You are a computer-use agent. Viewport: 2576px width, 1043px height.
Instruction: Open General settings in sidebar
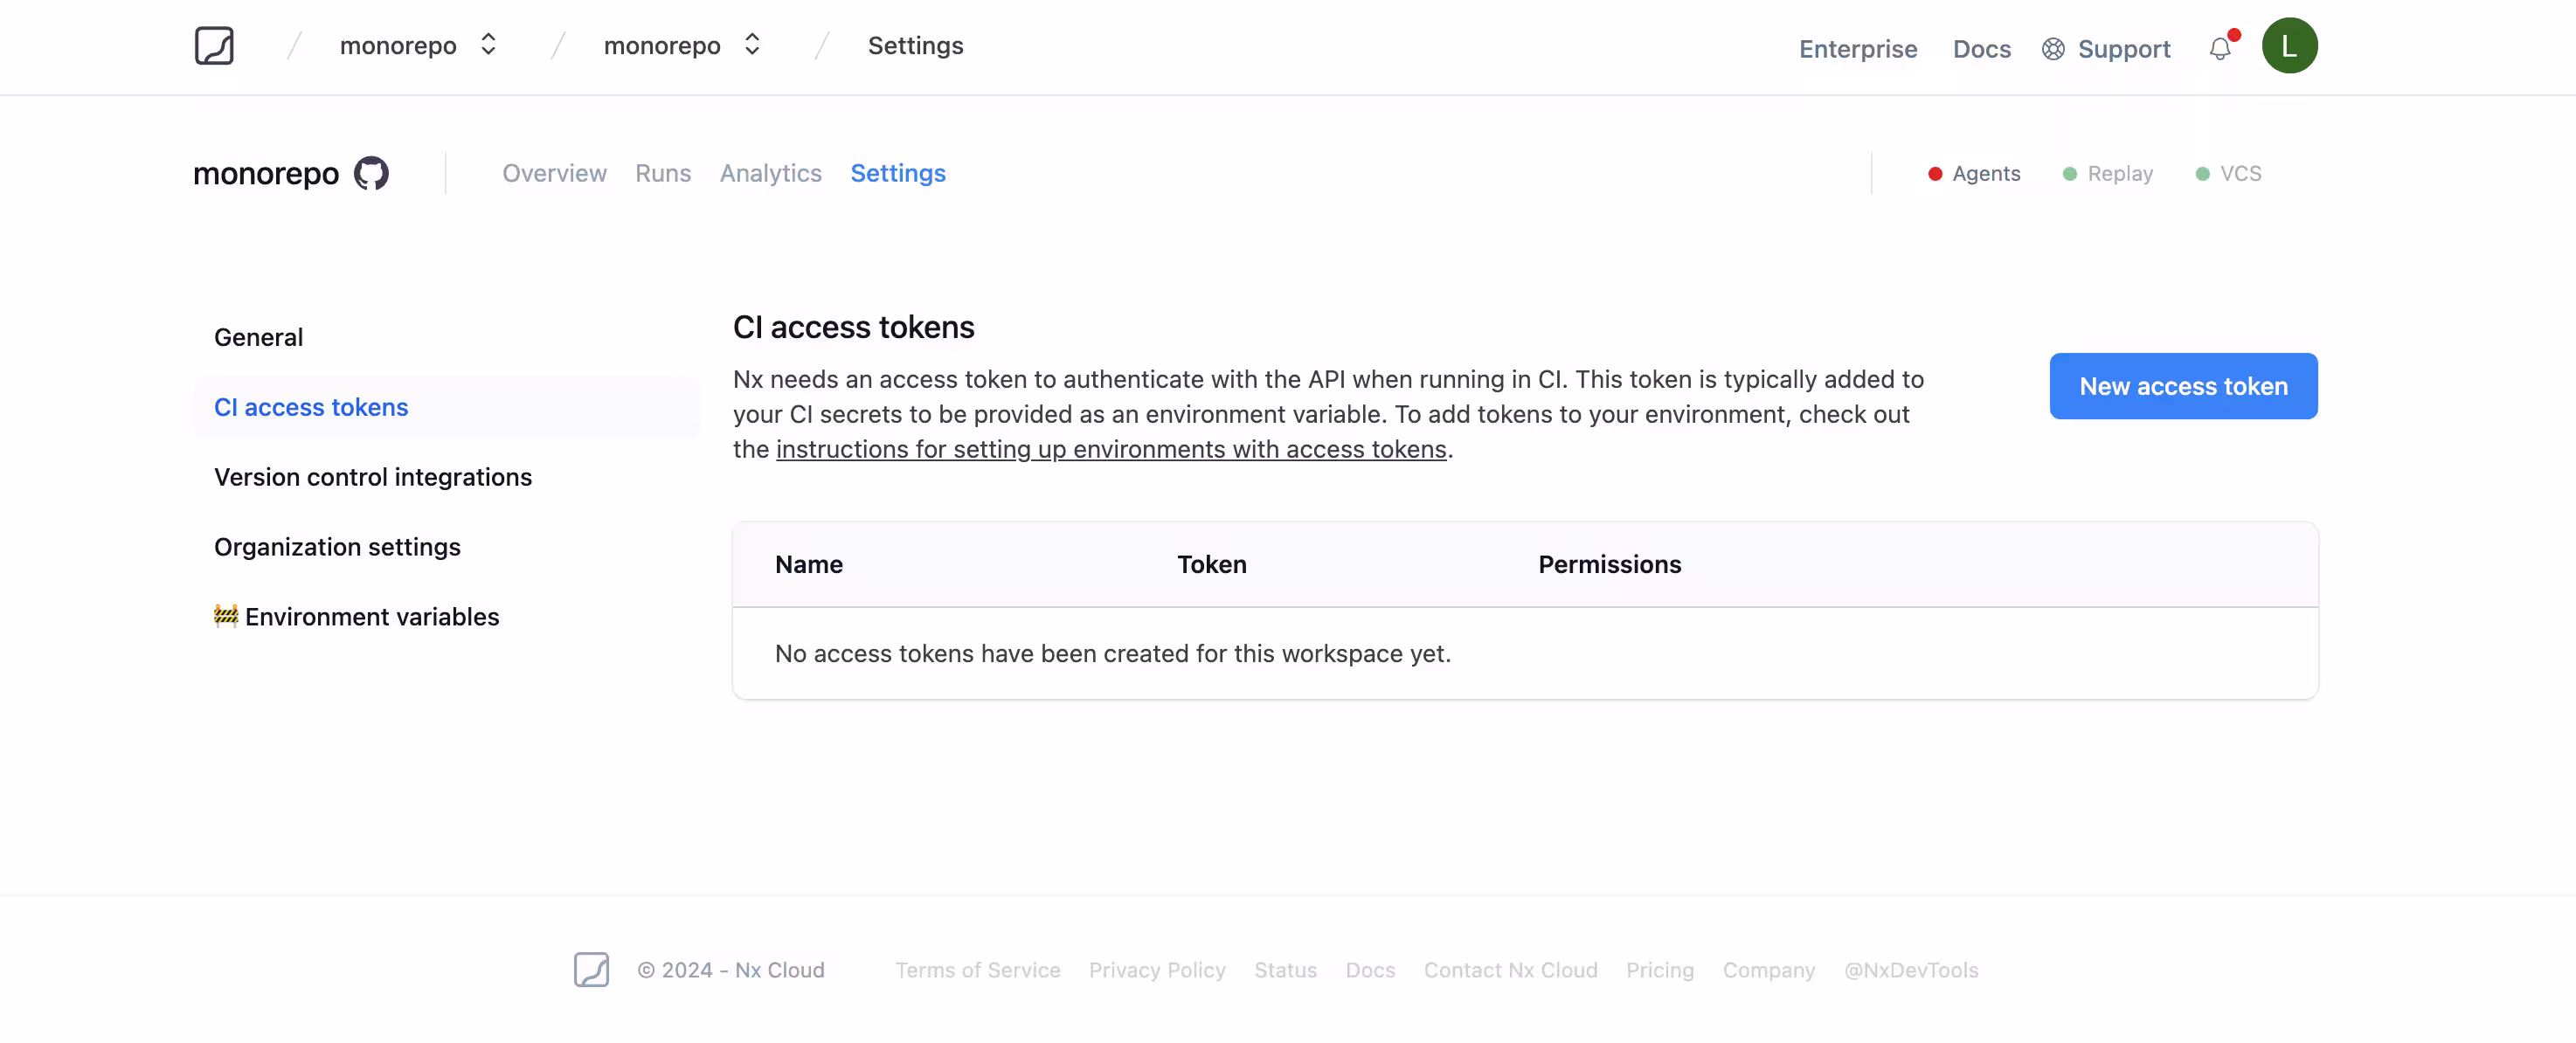coord(447,337)
